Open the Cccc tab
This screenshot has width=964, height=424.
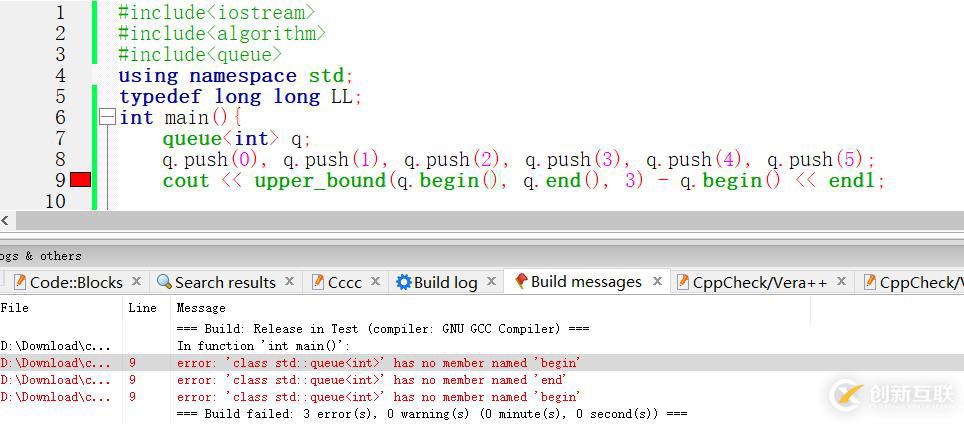point(345,282)
